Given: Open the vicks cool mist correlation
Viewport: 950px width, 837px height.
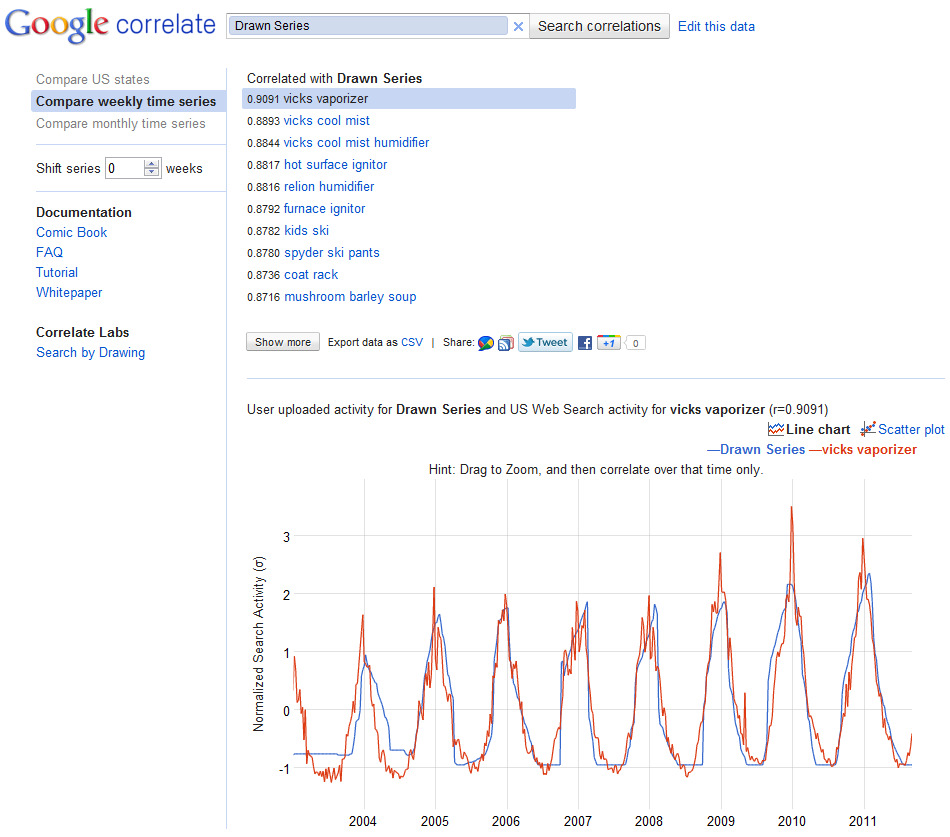Looking at the screenshot, I should 326,121.
